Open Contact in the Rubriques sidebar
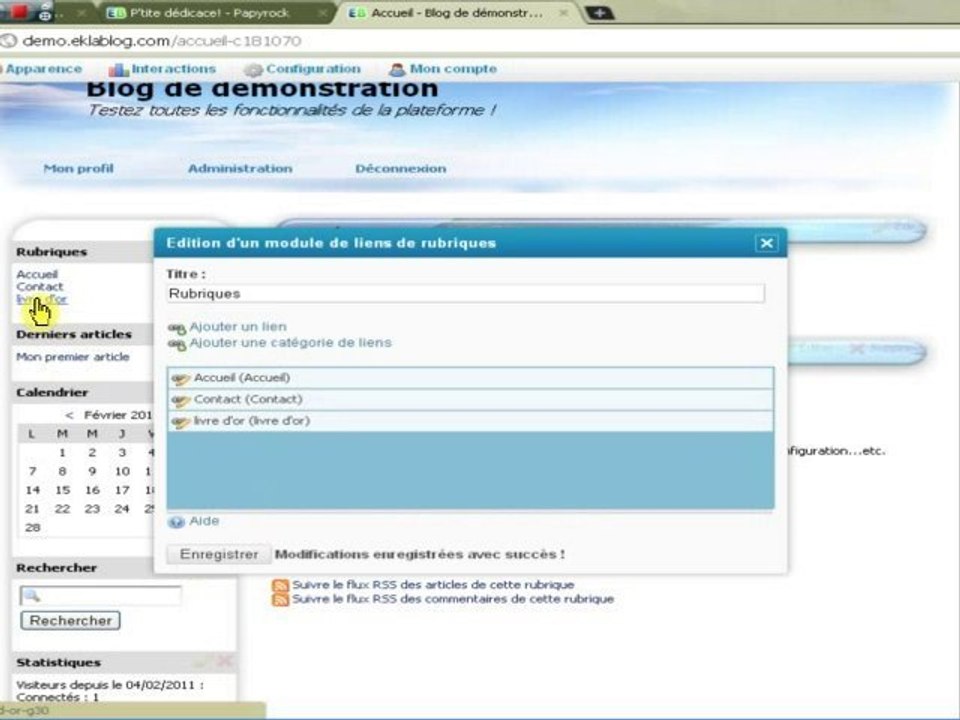This screenshot has width=960, height=720. pyautogui.click(x=40, y=287)
